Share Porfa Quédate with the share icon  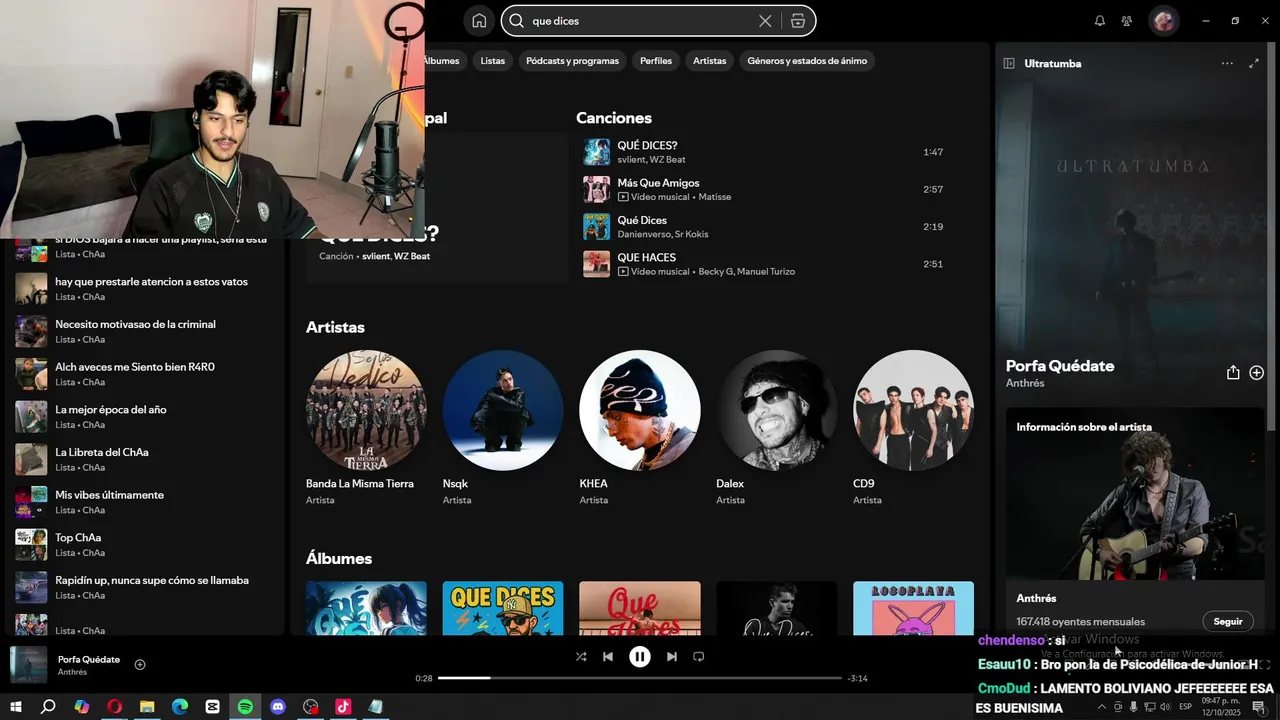[x=1233, y=372]
